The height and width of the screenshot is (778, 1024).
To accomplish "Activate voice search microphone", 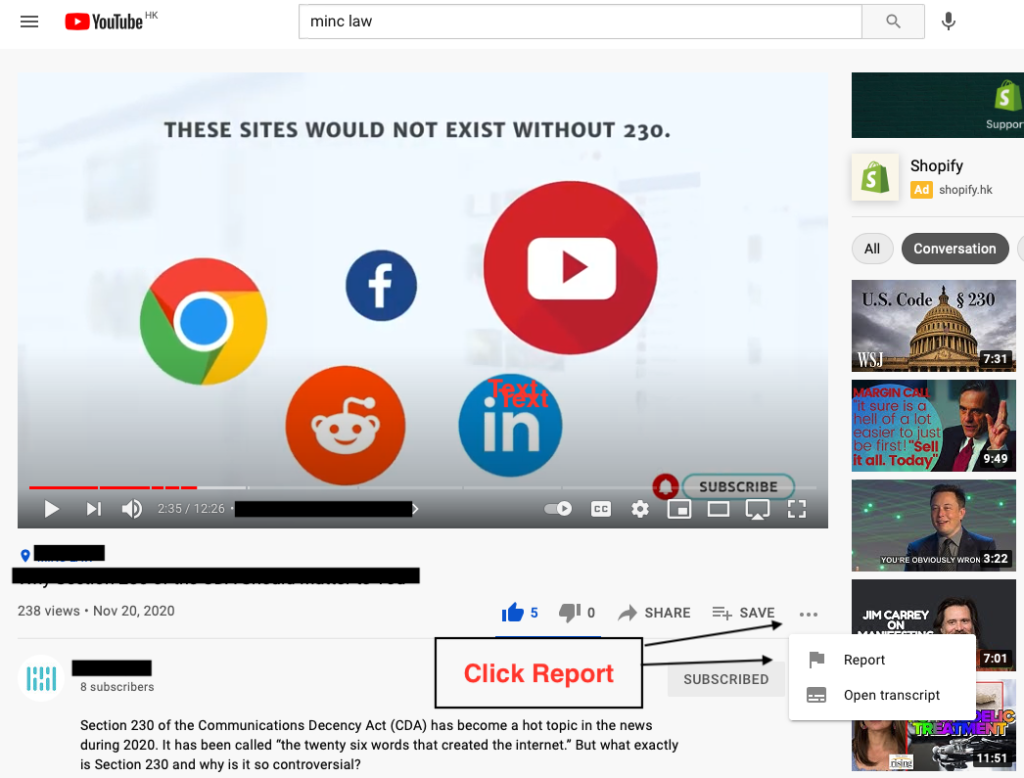I will coord(948,22).
